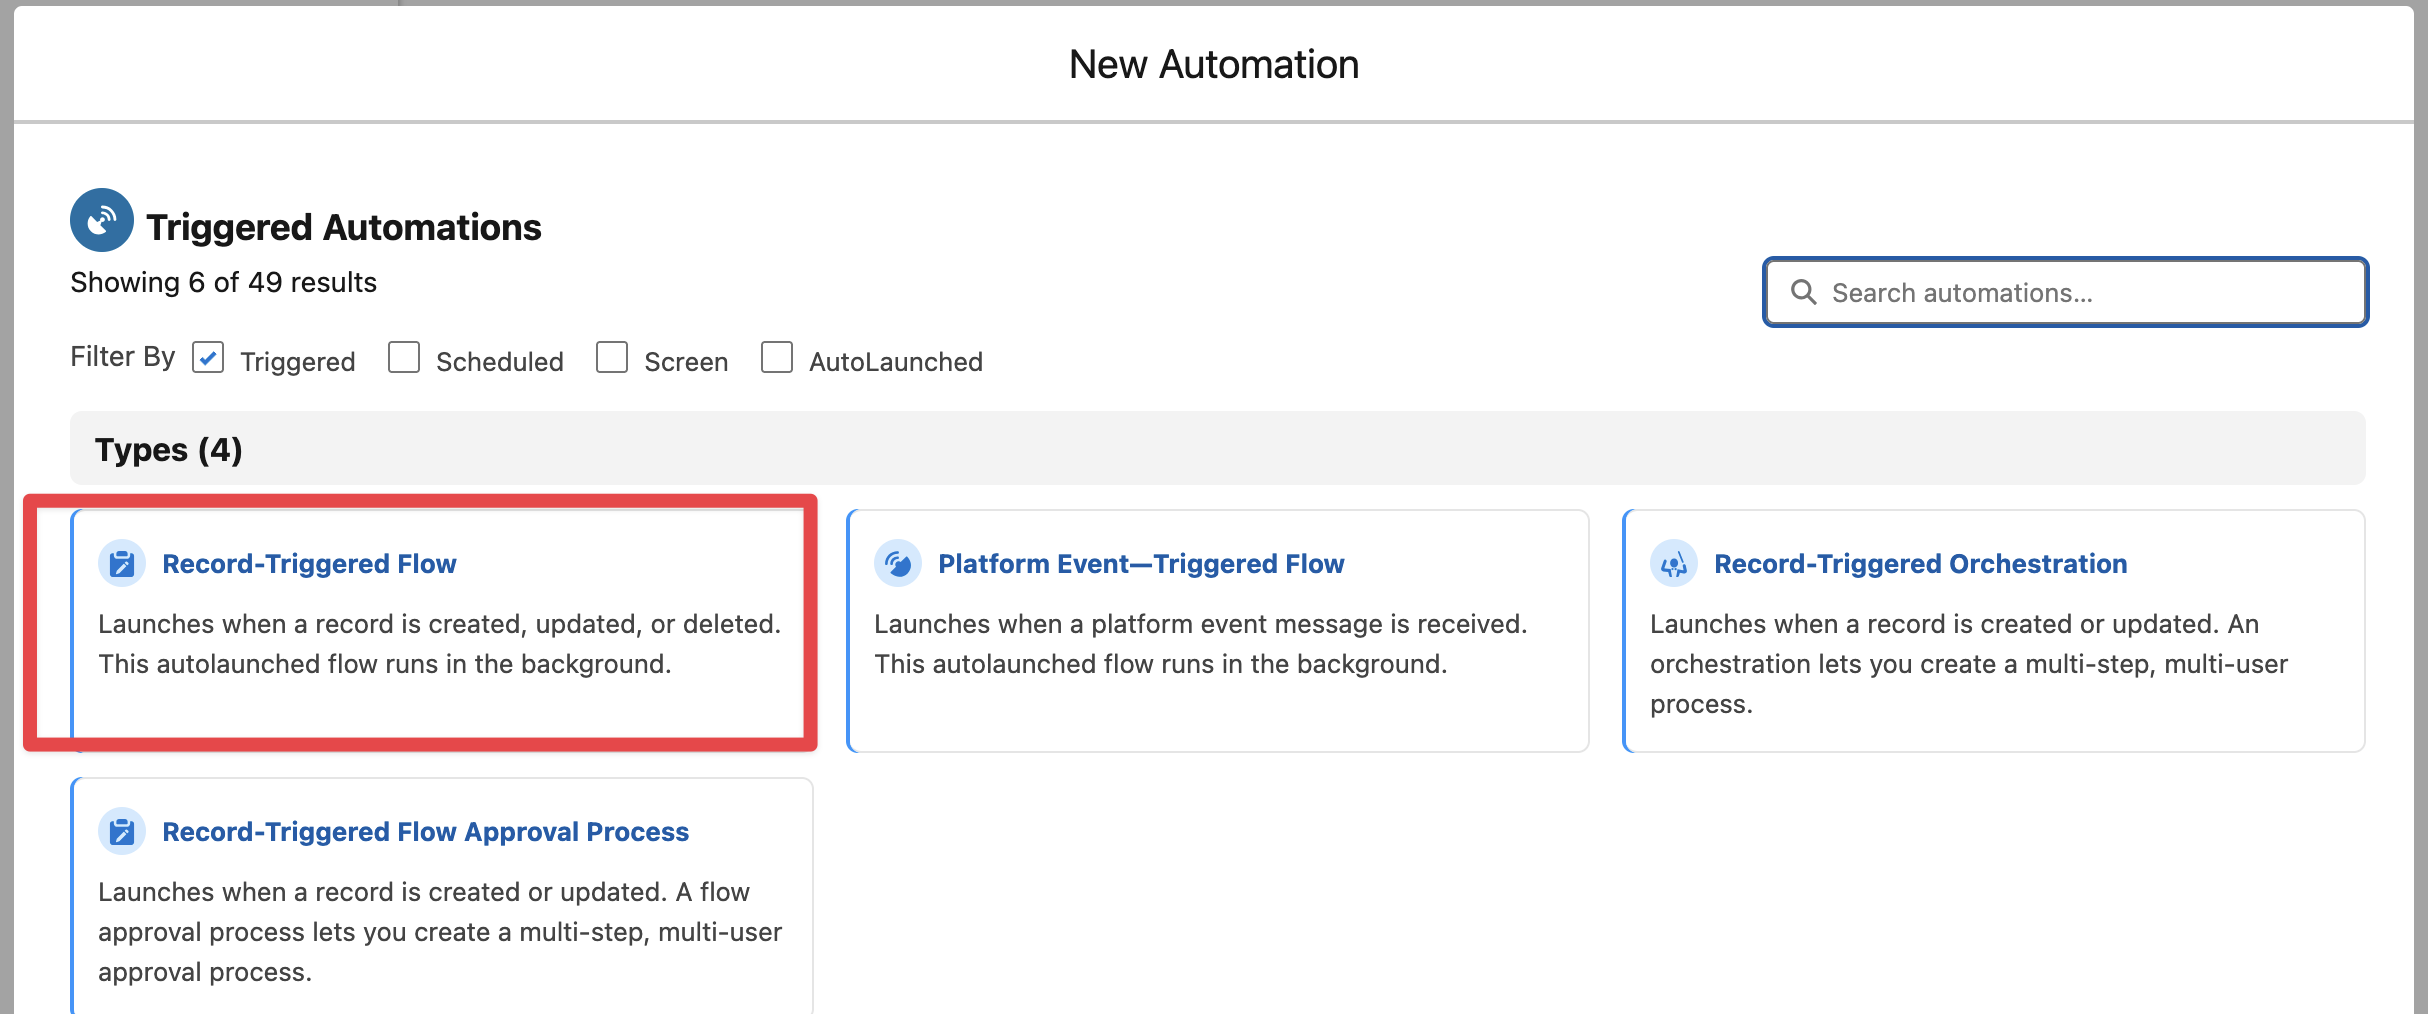Open Record-Triggered Flow Approval Process title

pos(425,832)
